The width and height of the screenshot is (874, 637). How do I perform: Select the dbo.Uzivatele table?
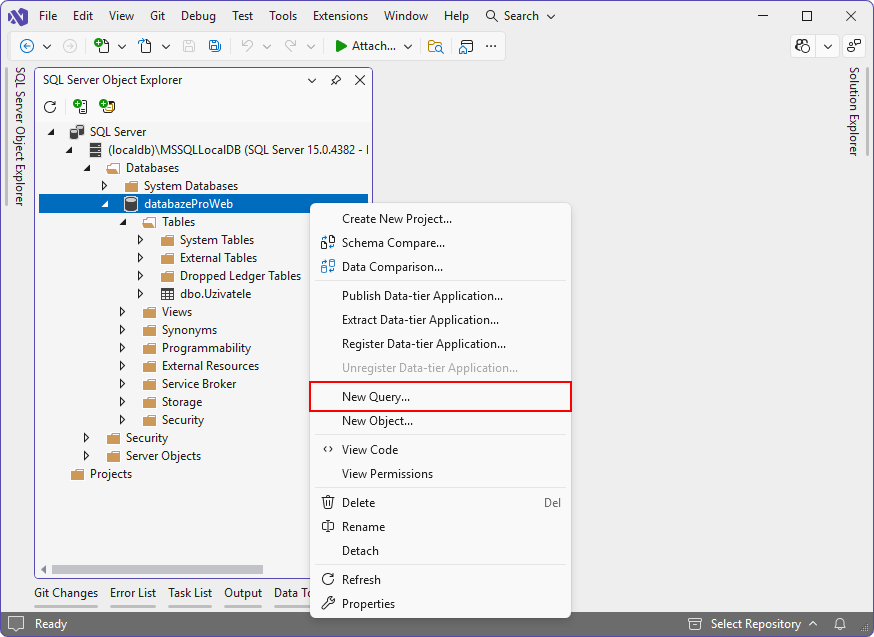[x=213, y=294]
